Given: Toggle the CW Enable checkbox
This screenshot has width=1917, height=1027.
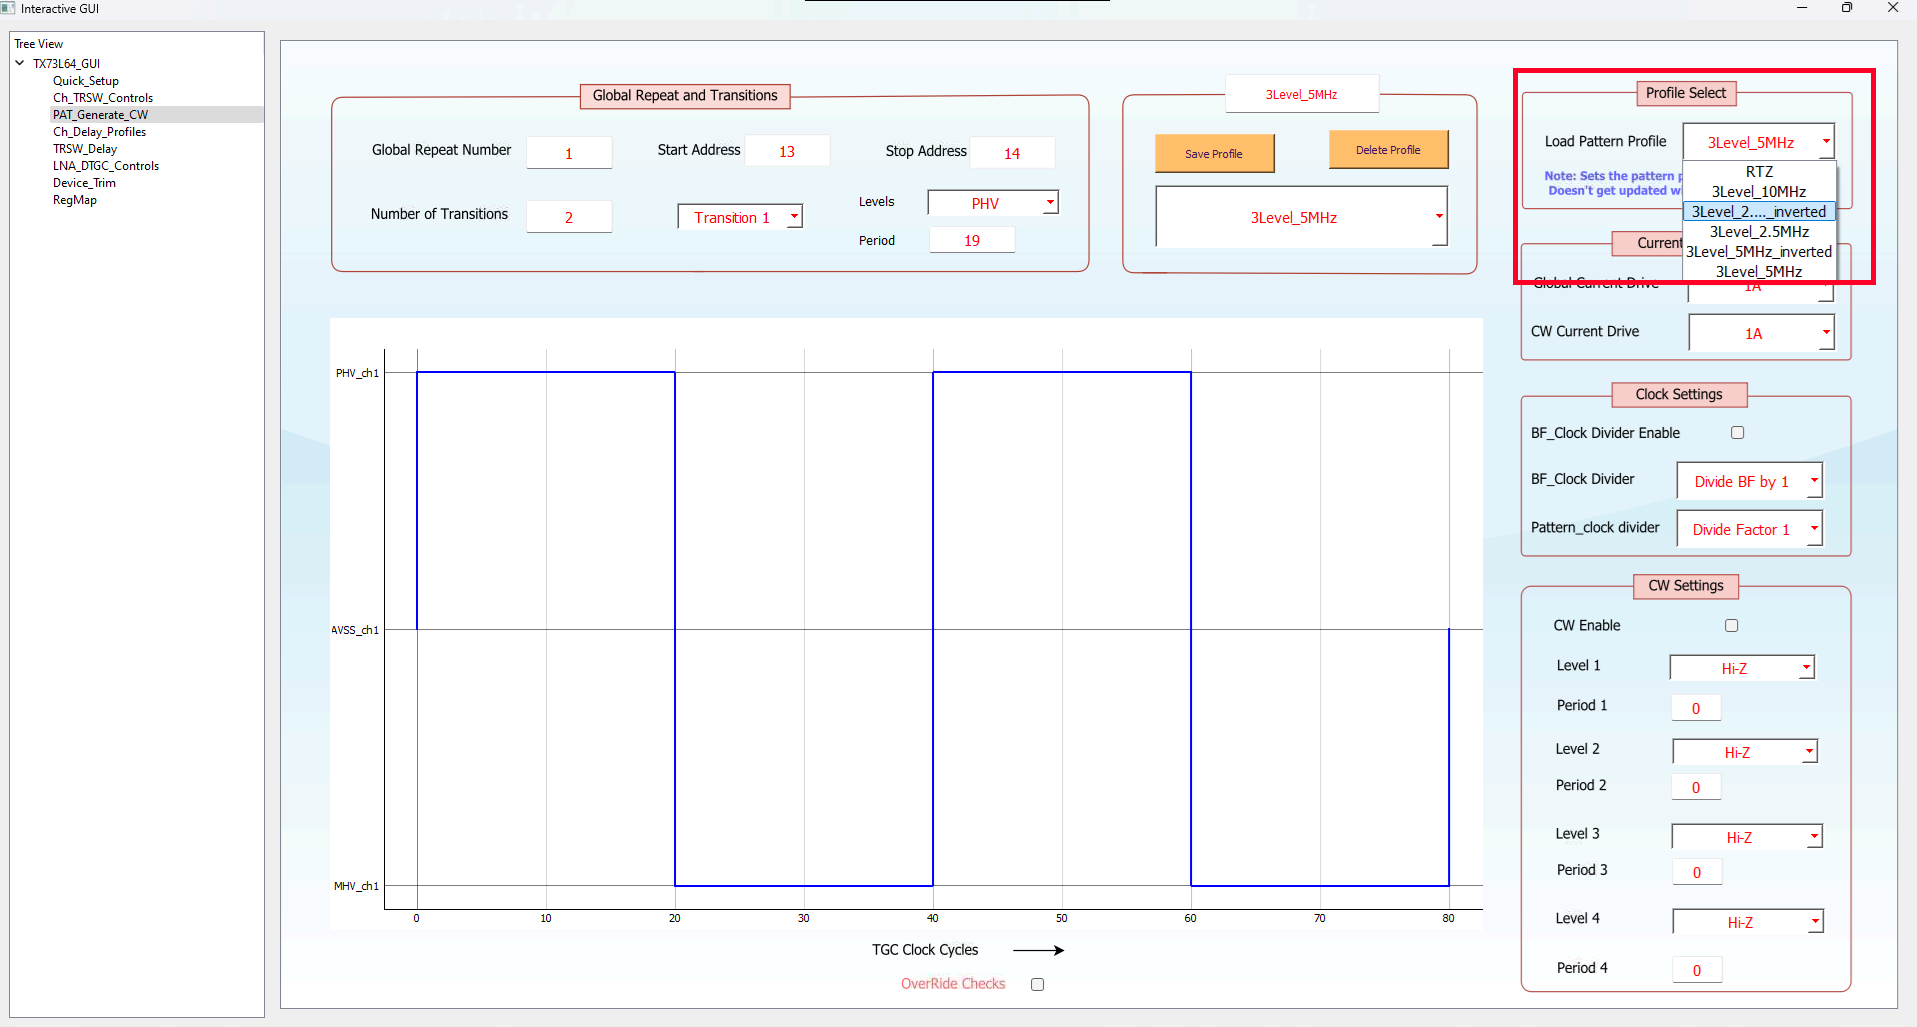Looking at the screenshot, I should (x=1731, y=626).
